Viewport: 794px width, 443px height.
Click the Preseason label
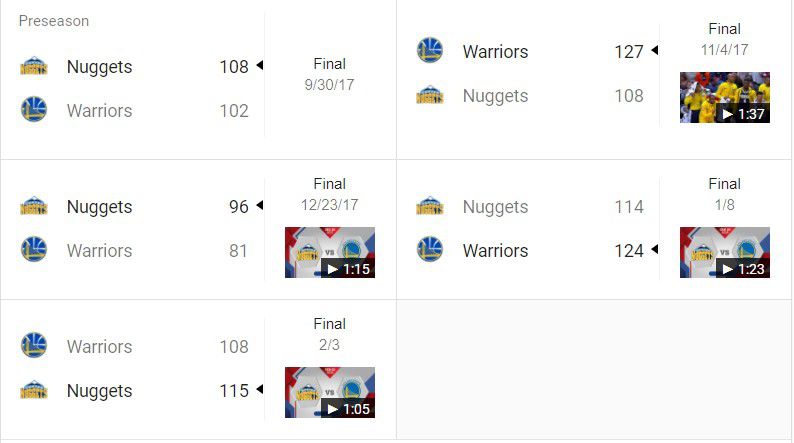pos(54,21)
